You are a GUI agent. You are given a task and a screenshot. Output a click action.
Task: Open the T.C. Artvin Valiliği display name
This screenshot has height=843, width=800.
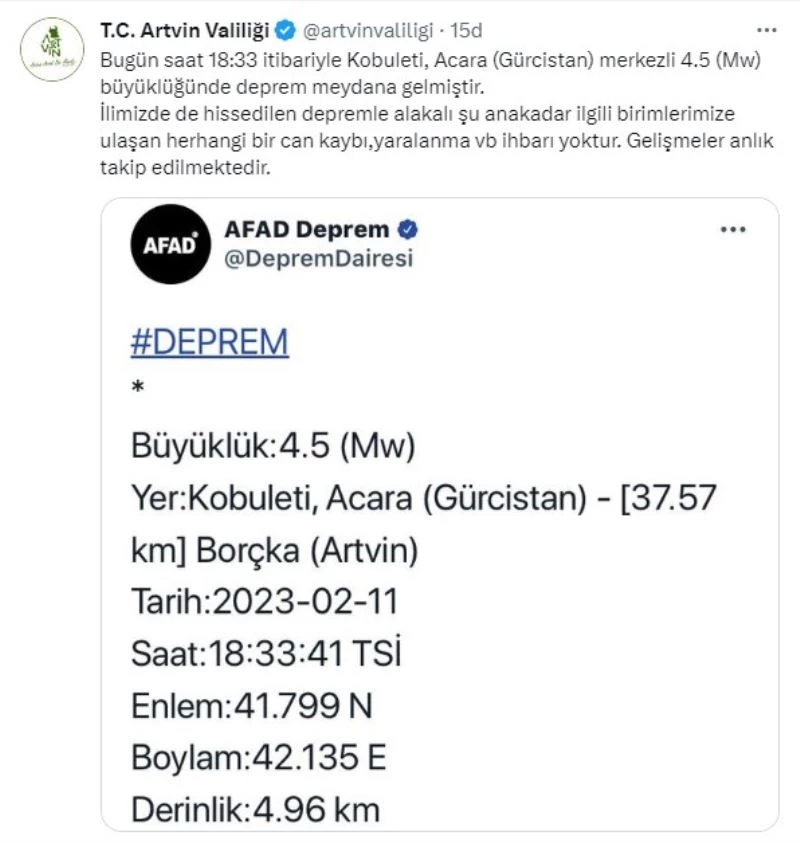185,28
